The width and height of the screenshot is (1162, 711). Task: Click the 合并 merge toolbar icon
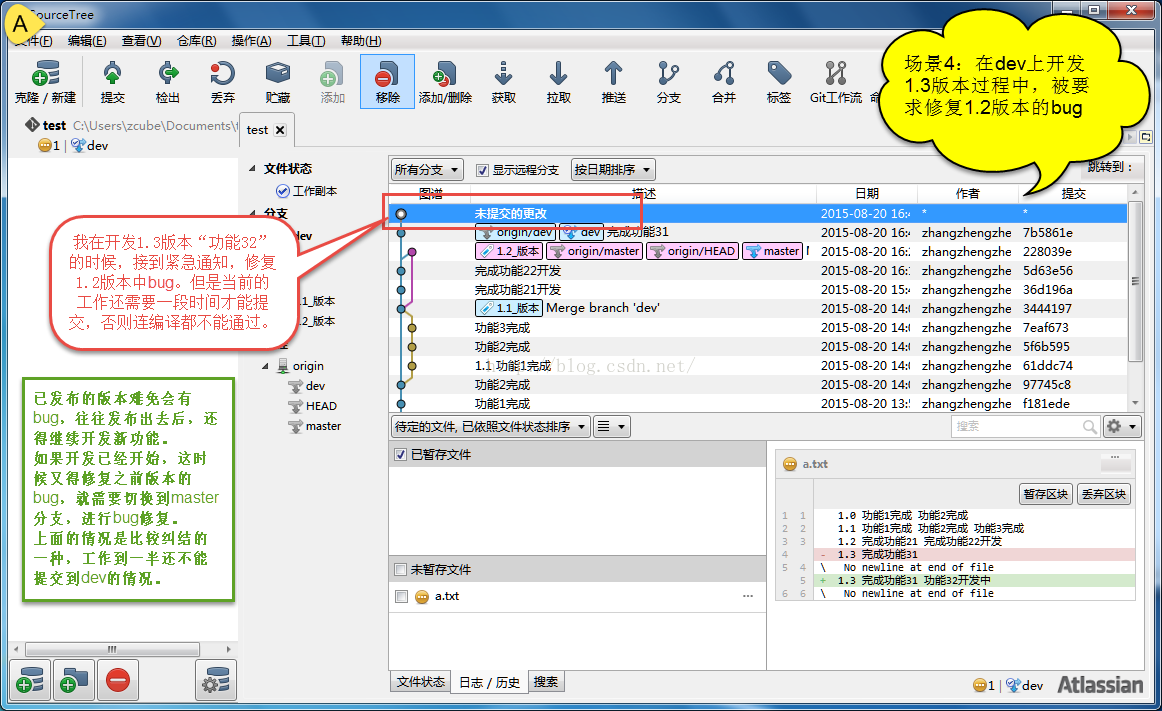(x=724, y=82)
